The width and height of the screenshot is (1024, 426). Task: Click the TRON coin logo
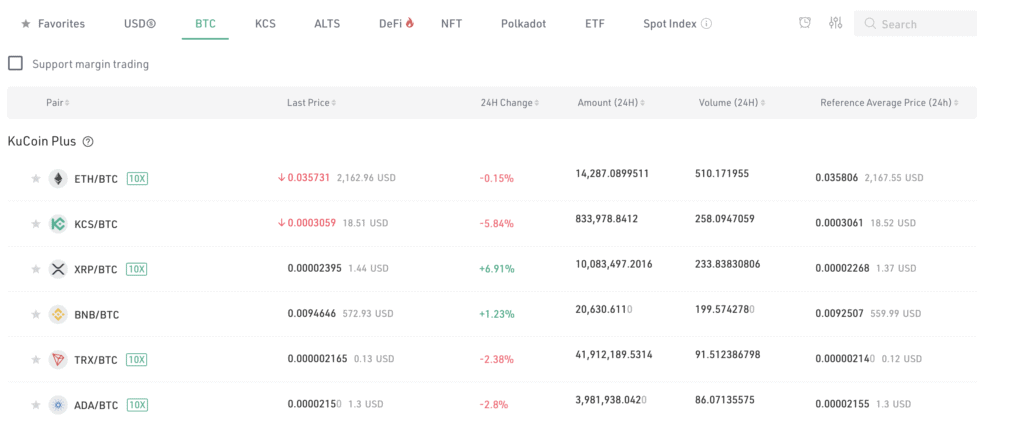[58, 359]
